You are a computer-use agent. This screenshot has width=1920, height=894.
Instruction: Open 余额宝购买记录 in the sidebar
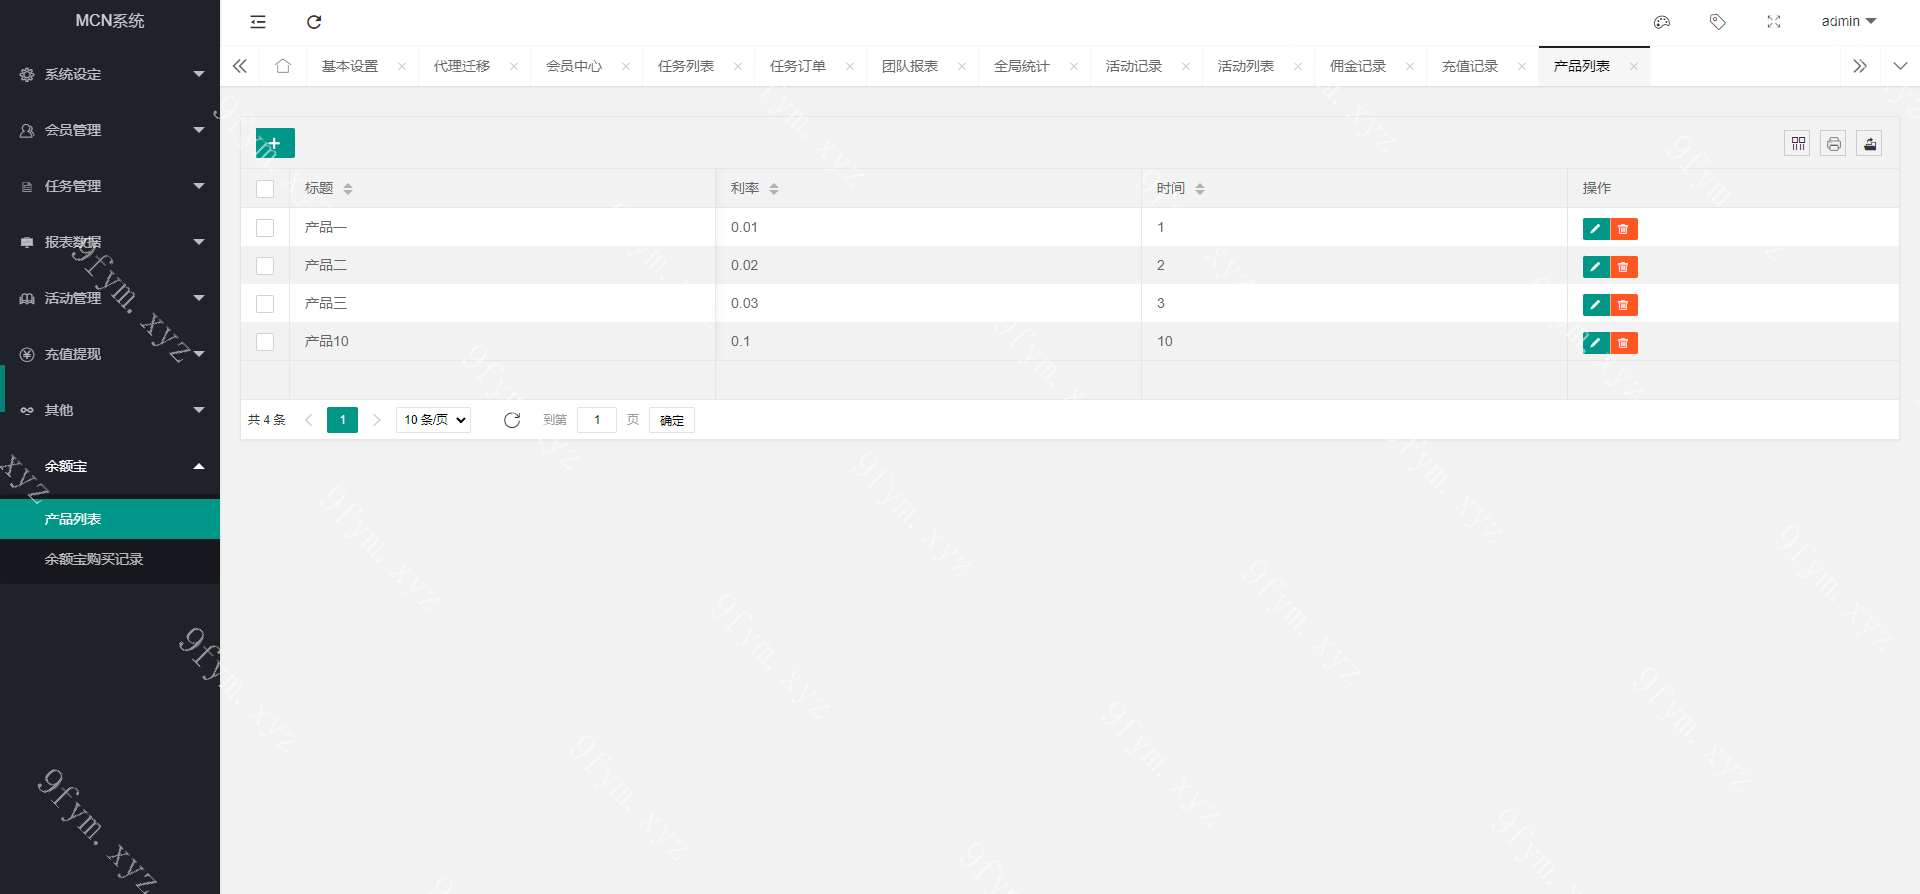point(110,559)
